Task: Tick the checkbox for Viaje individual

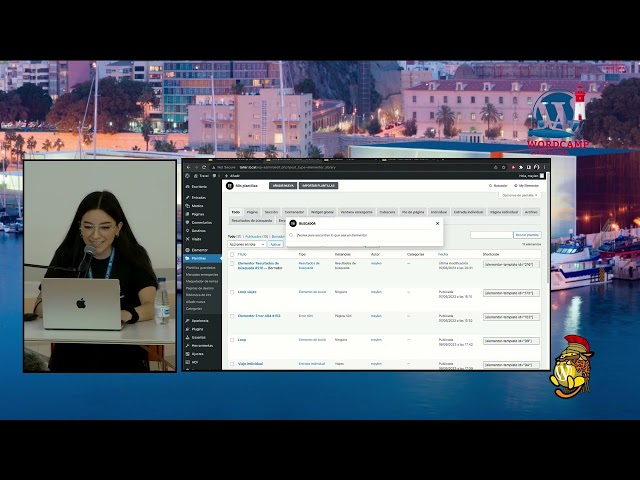Action: [x=232, y=364]
